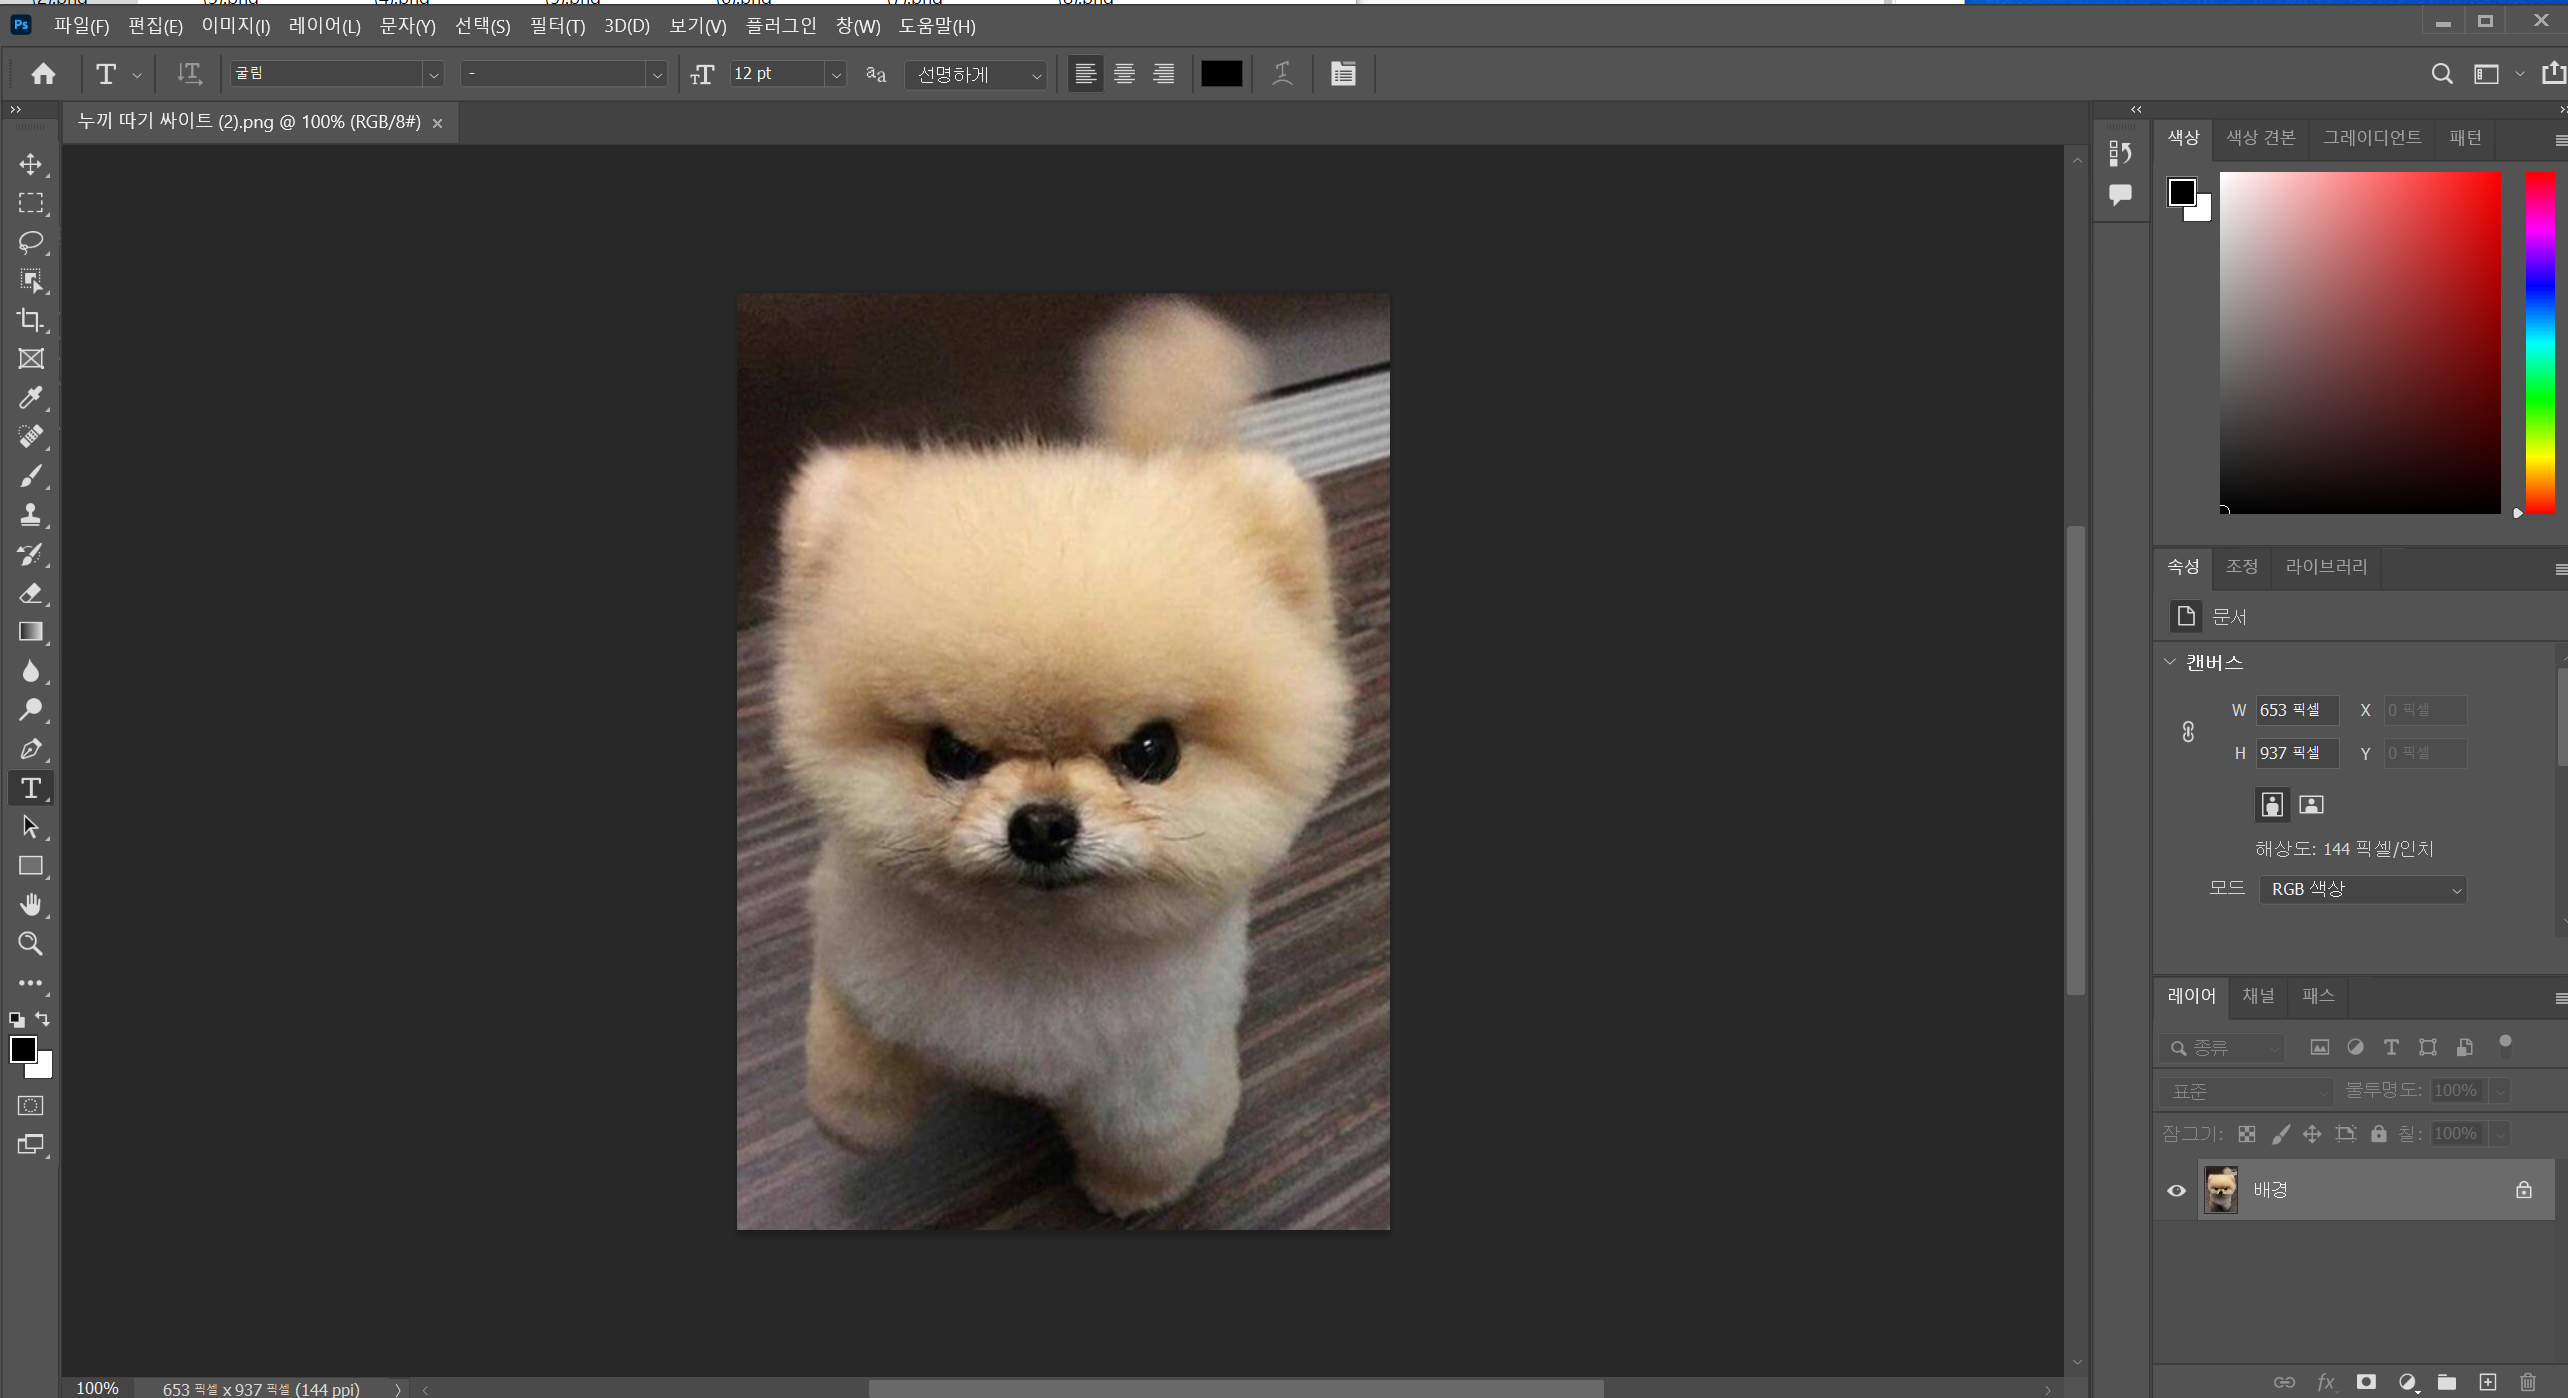Select the Crop tool
This screenshot has width=2568, height=1398.
31,320
